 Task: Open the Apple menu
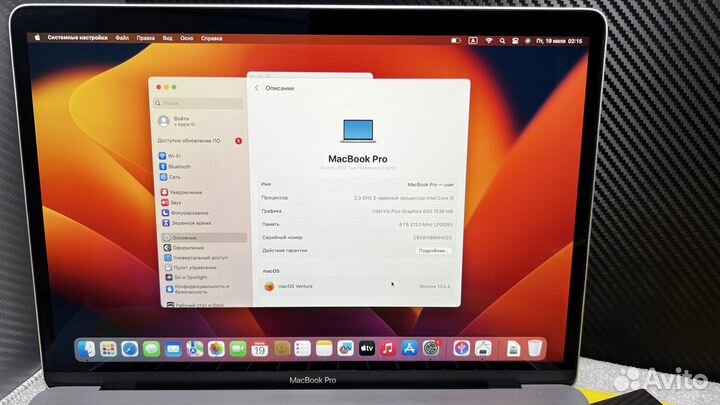click(37, 38)
